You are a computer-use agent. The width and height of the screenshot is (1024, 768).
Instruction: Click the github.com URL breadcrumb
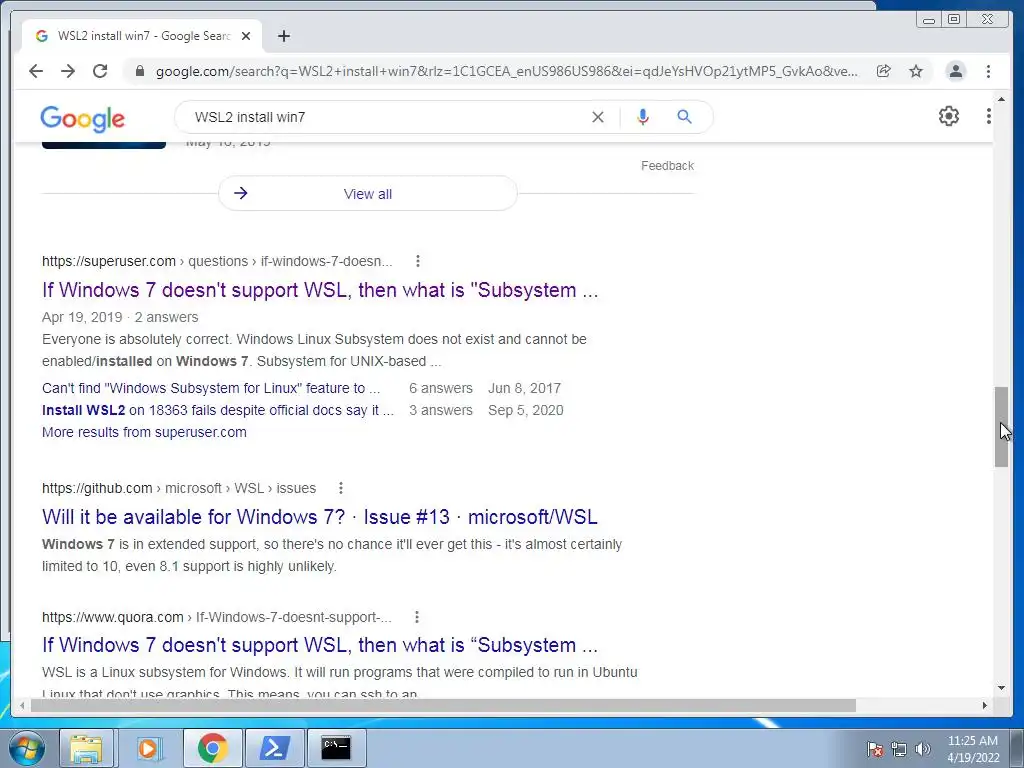tap(179, 488)
